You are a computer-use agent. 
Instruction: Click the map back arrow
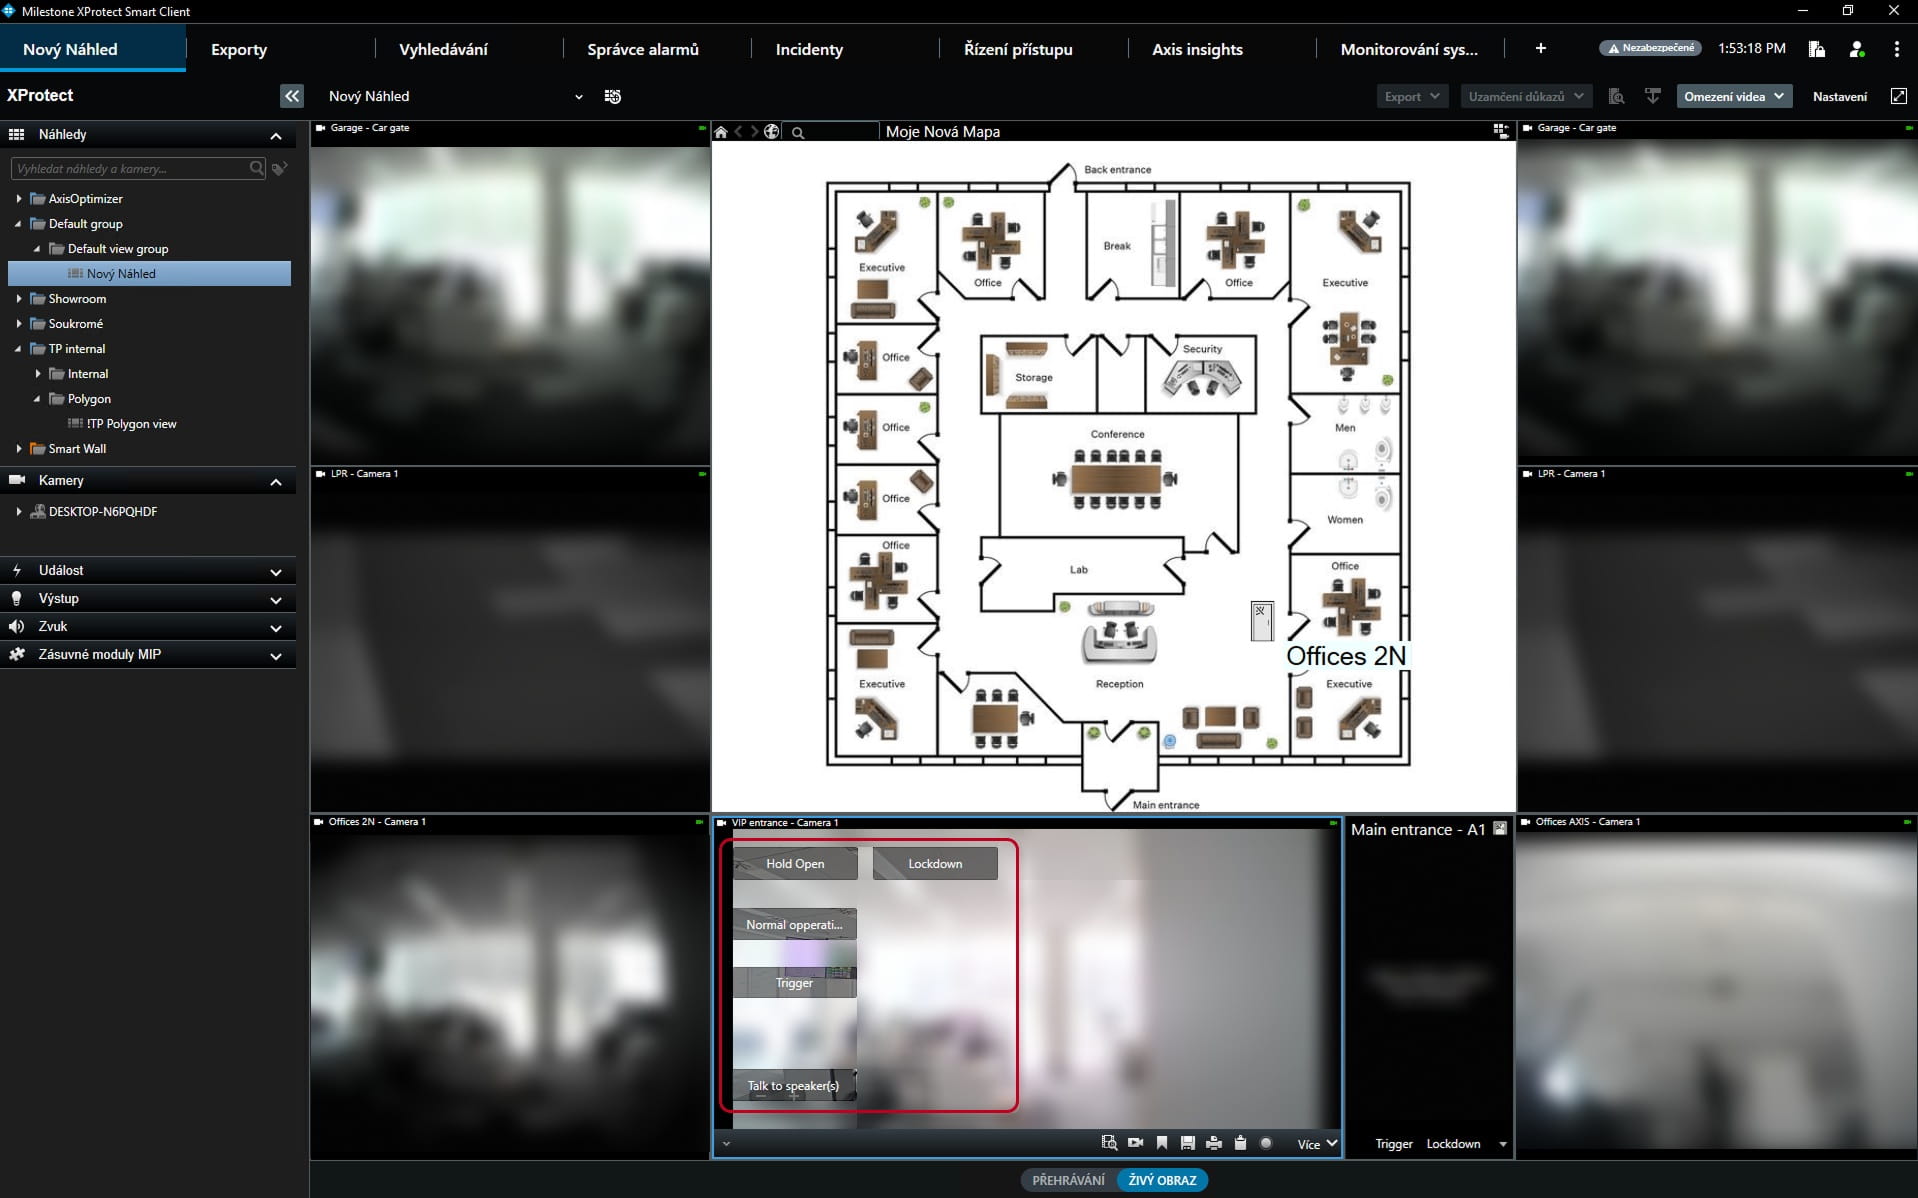click(739, 132)
